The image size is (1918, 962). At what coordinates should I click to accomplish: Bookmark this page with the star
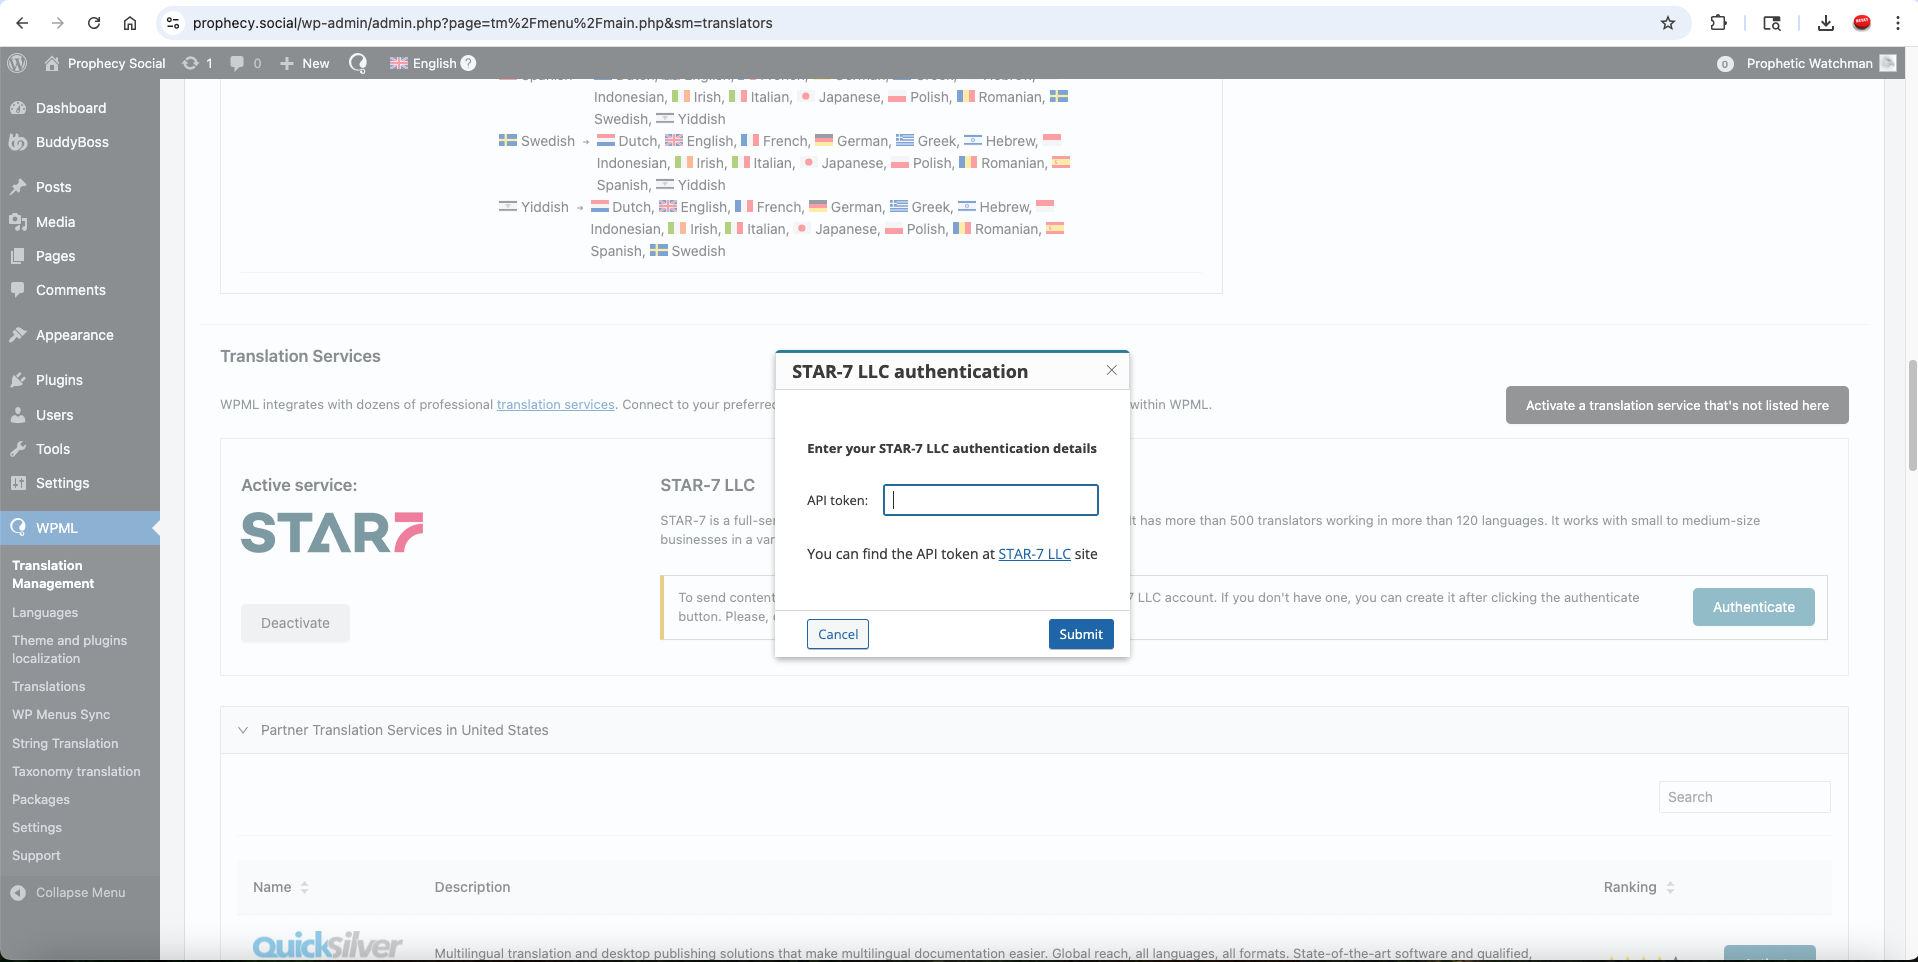pyautogui.click(x=1668, y=23)
